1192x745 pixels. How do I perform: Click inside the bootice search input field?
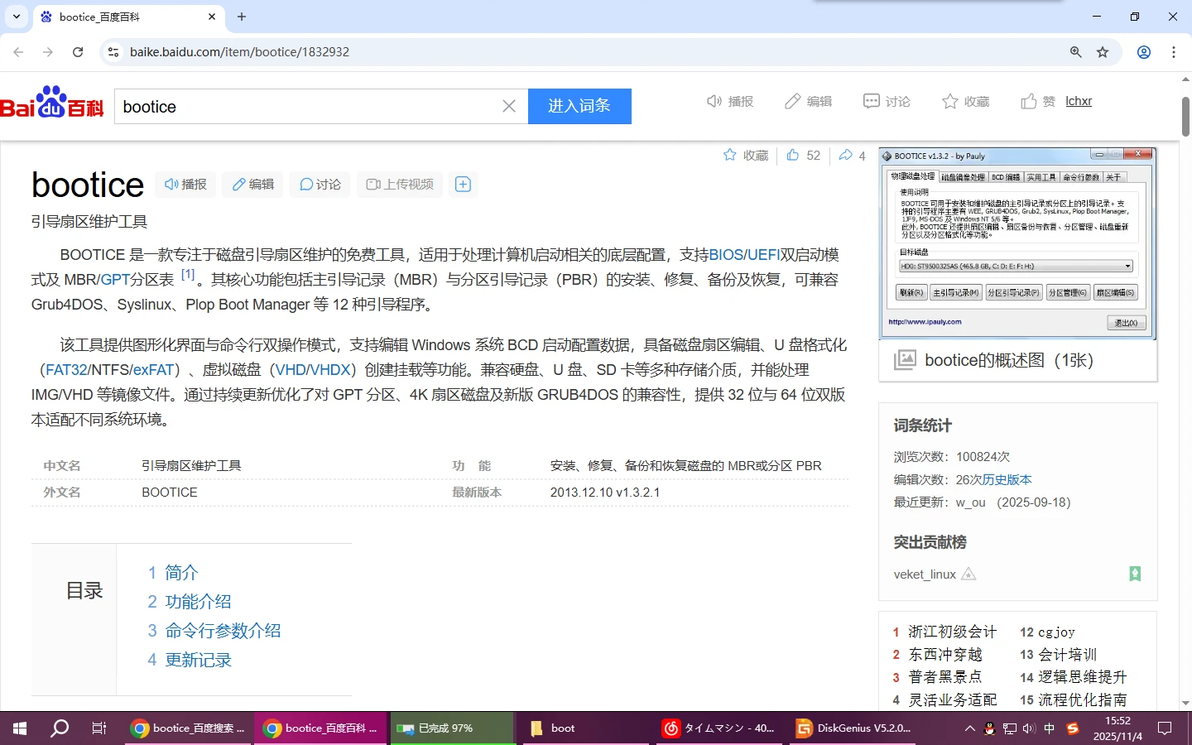tap(300, 106)
